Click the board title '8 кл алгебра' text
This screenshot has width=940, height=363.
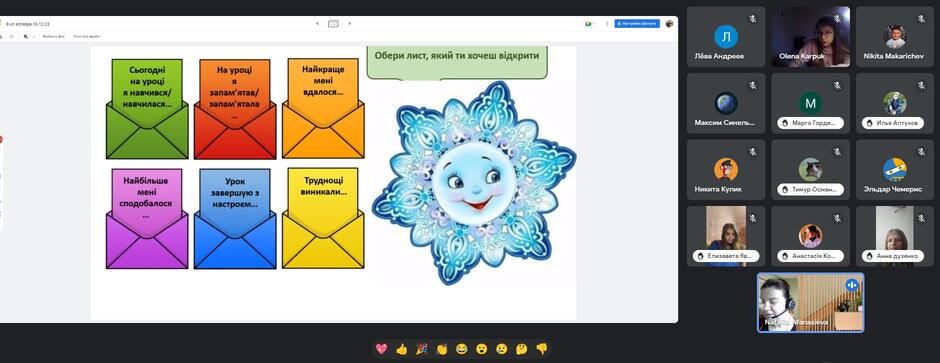pos(28,24)
